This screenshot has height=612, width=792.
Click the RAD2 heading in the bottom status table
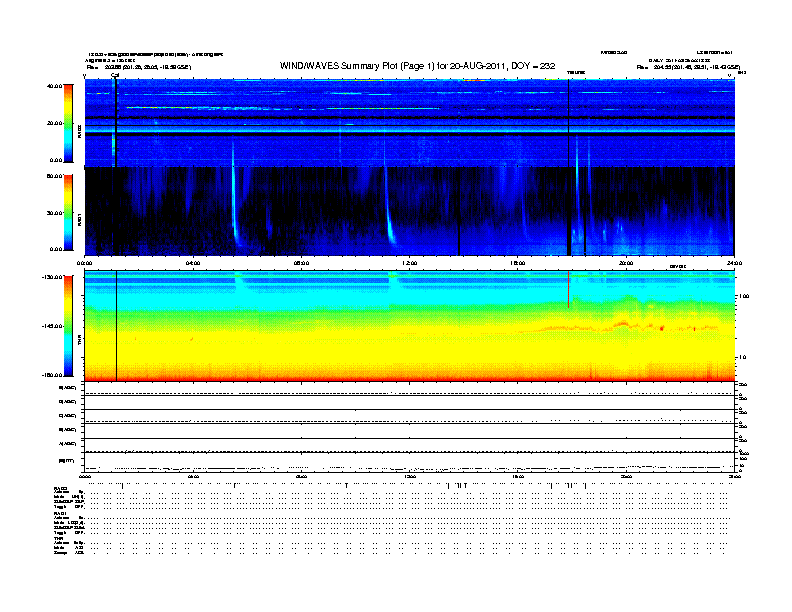point(60,488)
